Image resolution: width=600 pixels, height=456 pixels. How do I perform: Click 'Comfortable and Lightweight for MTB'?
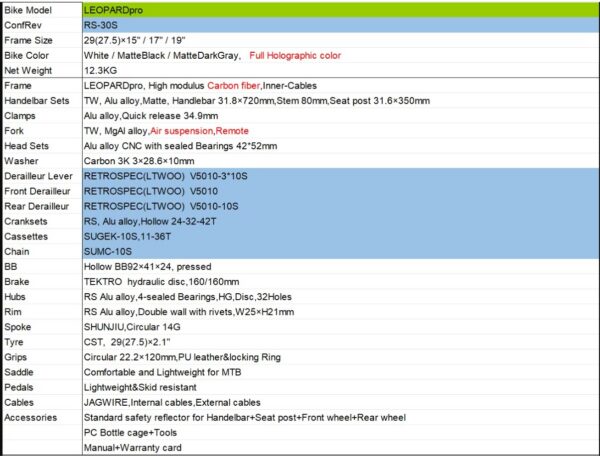click(163, 372)
